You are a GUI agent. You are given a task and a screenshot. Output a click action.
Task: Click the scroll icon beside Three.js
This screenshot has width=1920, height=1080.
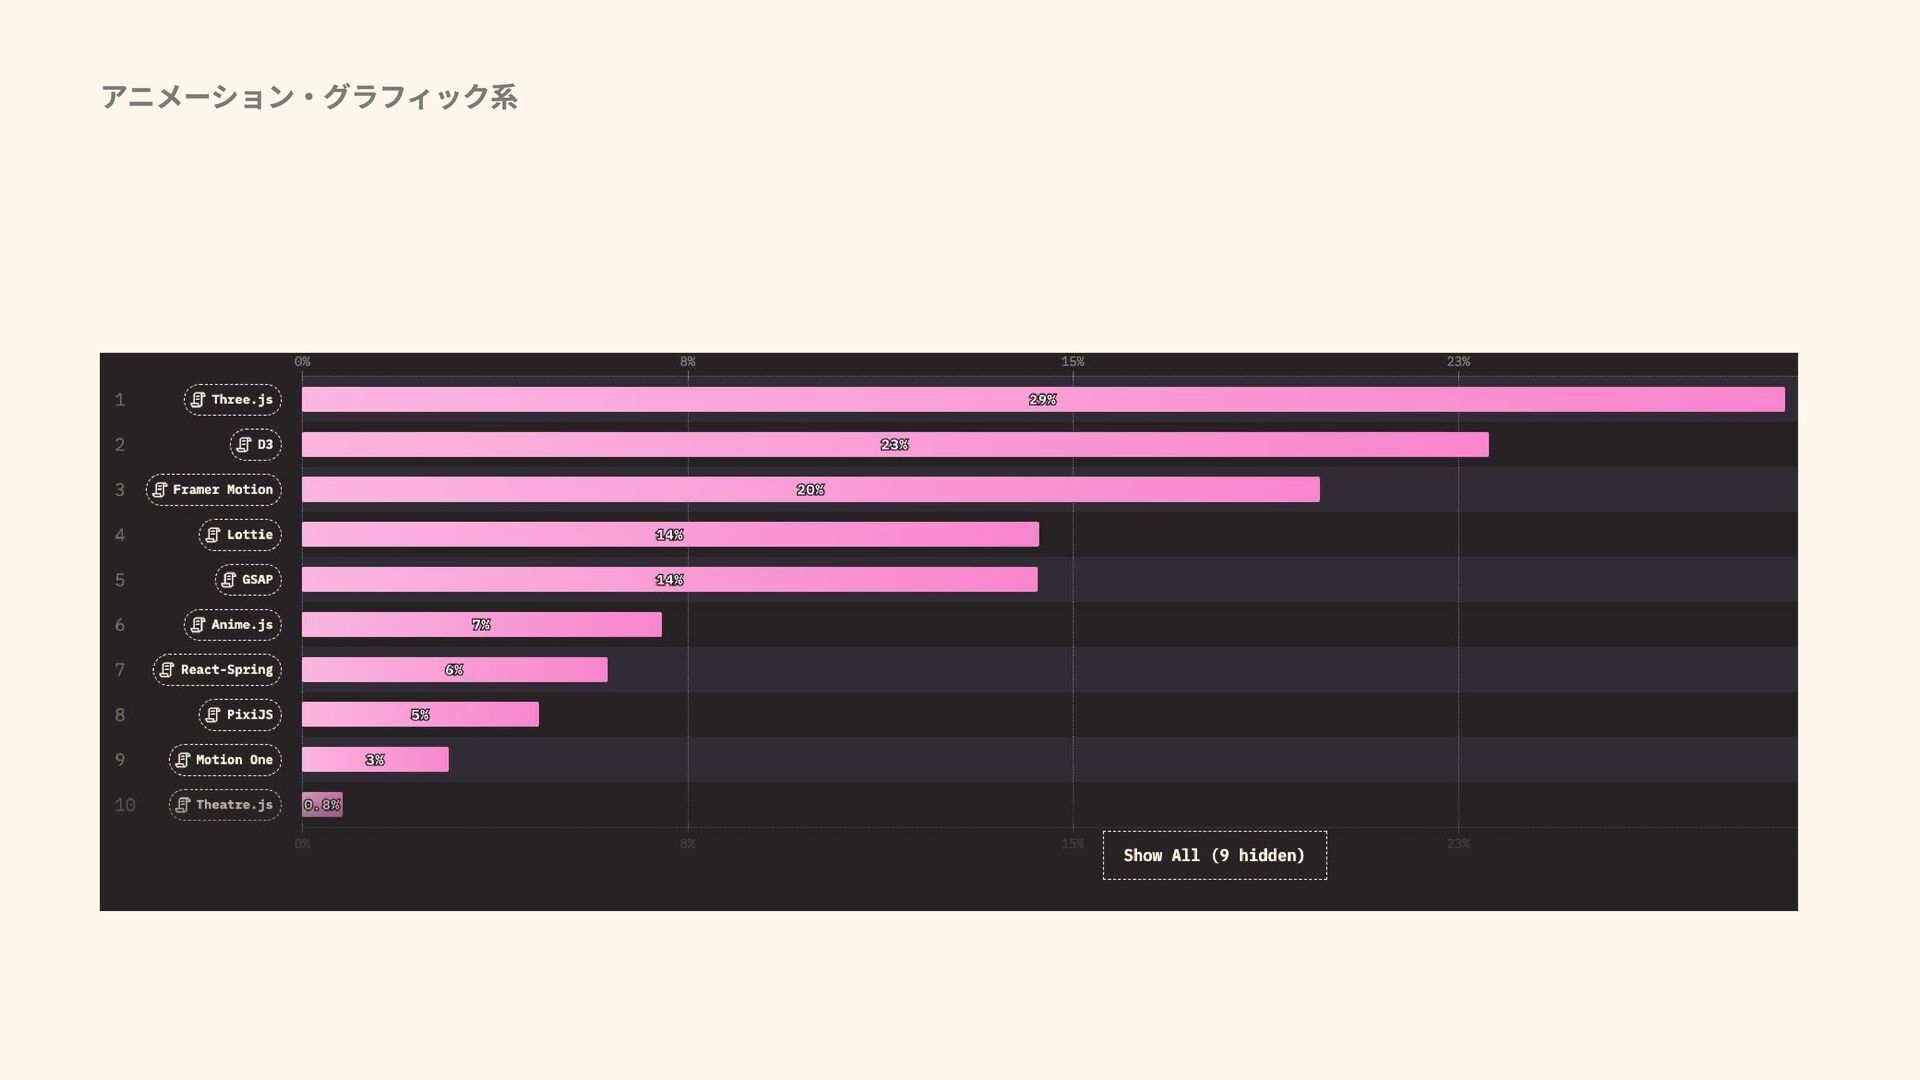tap(198, 400)
